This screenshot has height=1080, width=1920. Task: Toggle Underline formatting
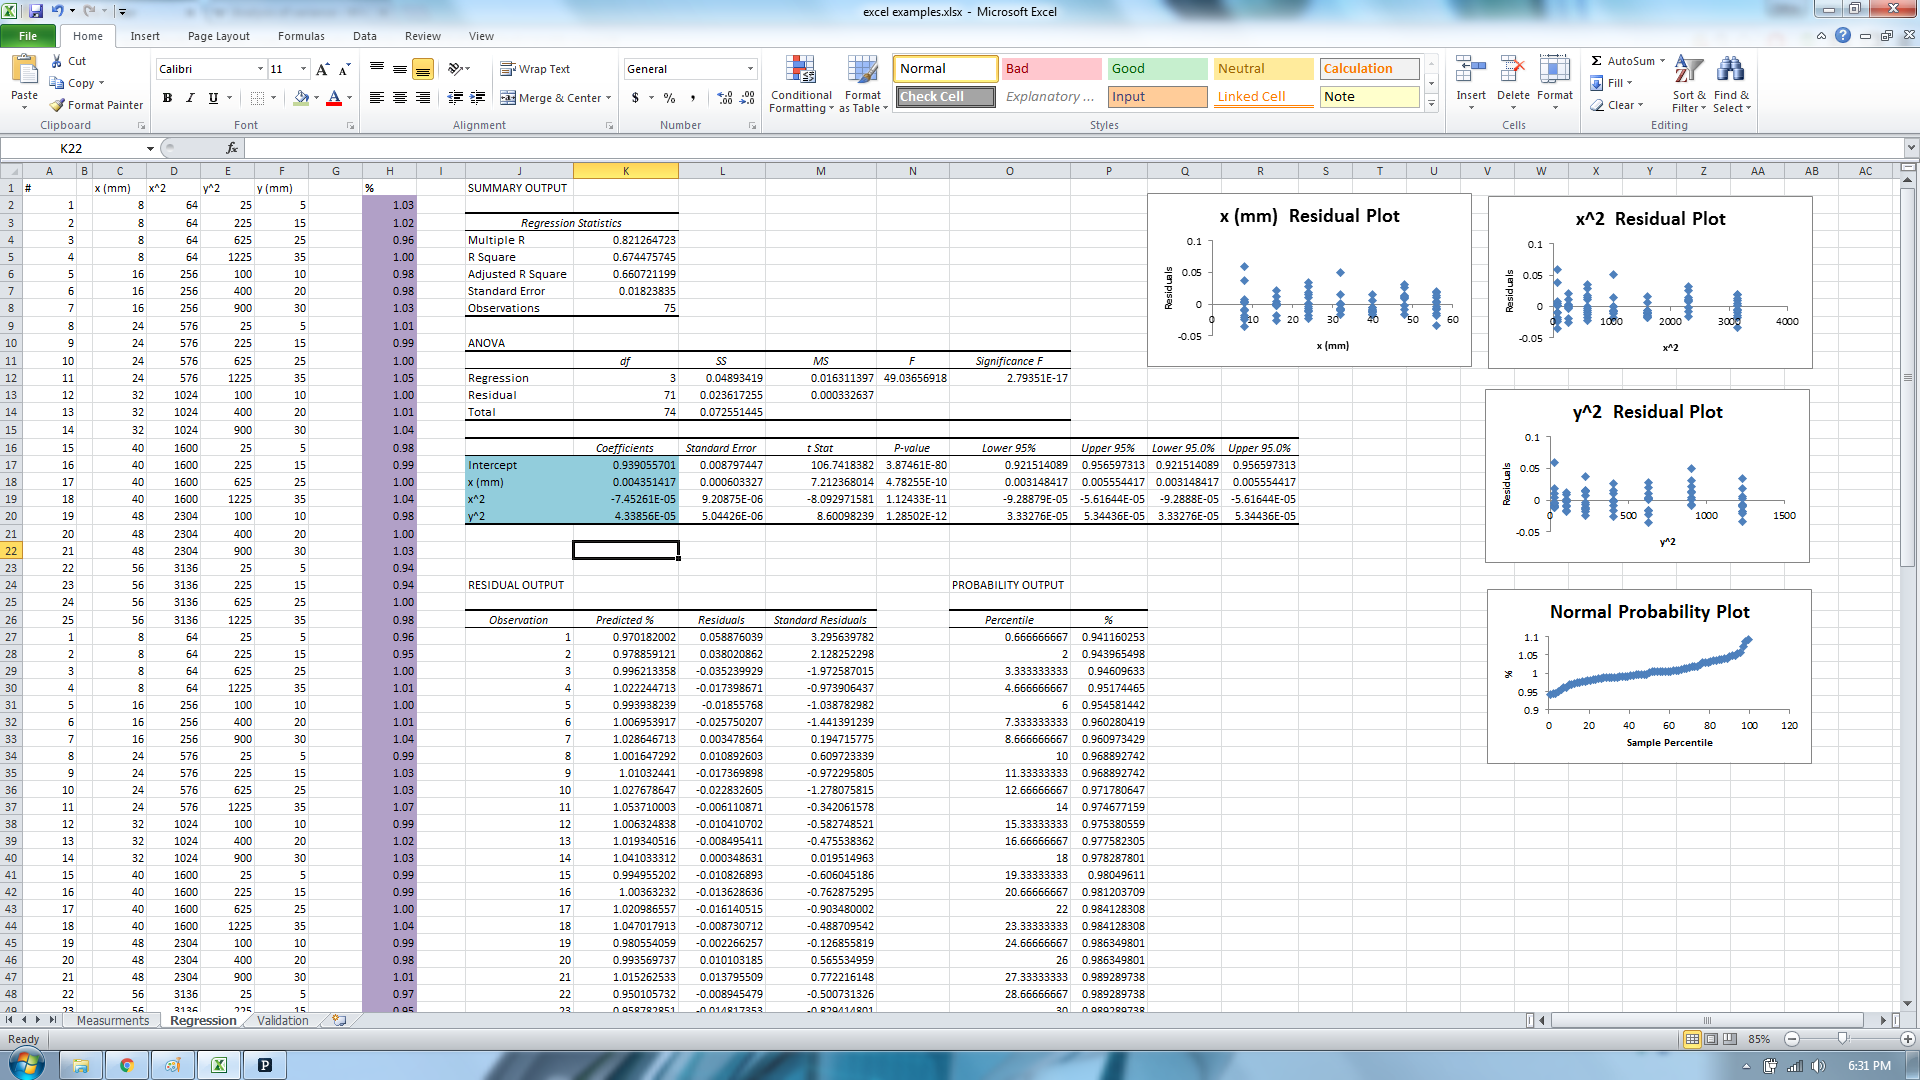[x=213, y=98]
